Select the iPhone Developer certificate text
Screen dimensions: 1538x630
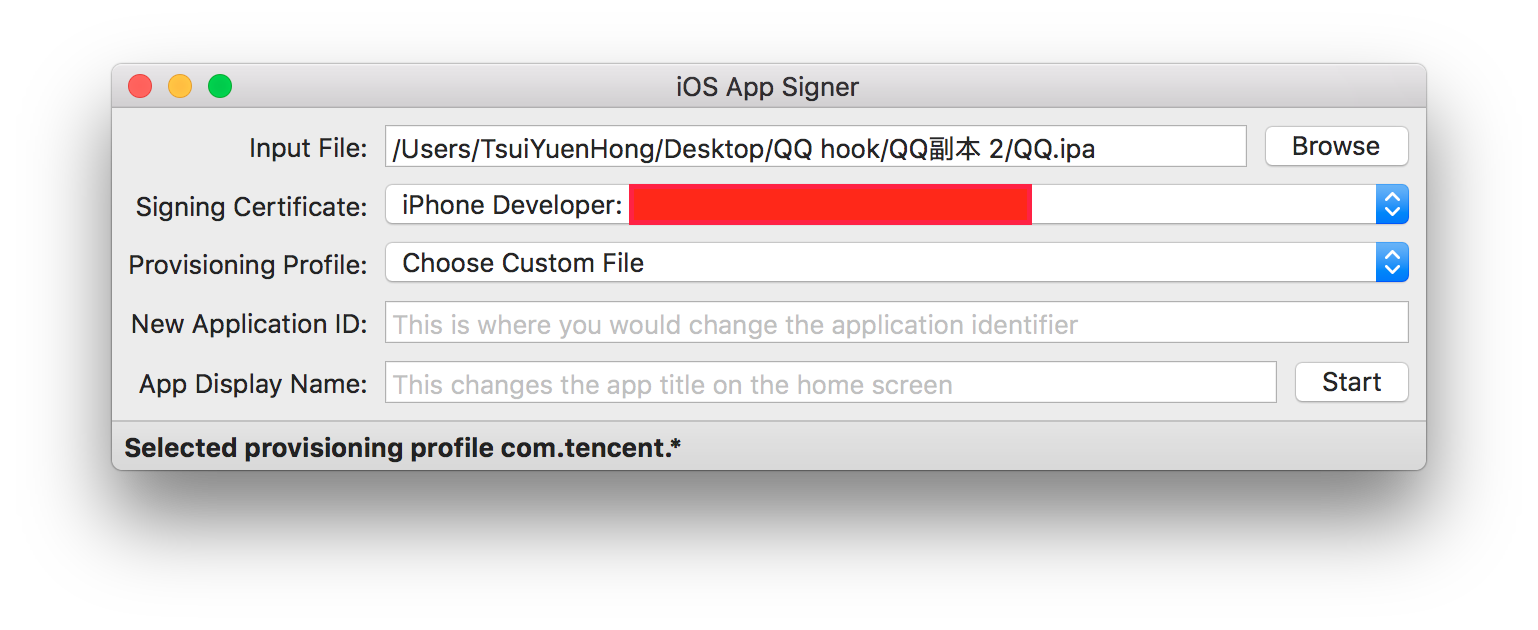tap(511, 206)
